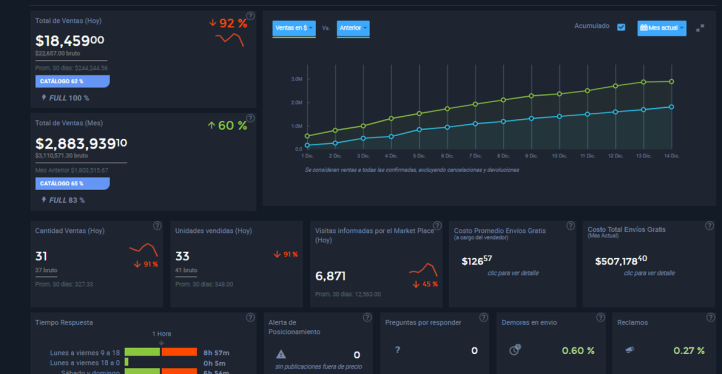
Task: Click clic para ver detalle under $126.57
Action: [513, 273]
